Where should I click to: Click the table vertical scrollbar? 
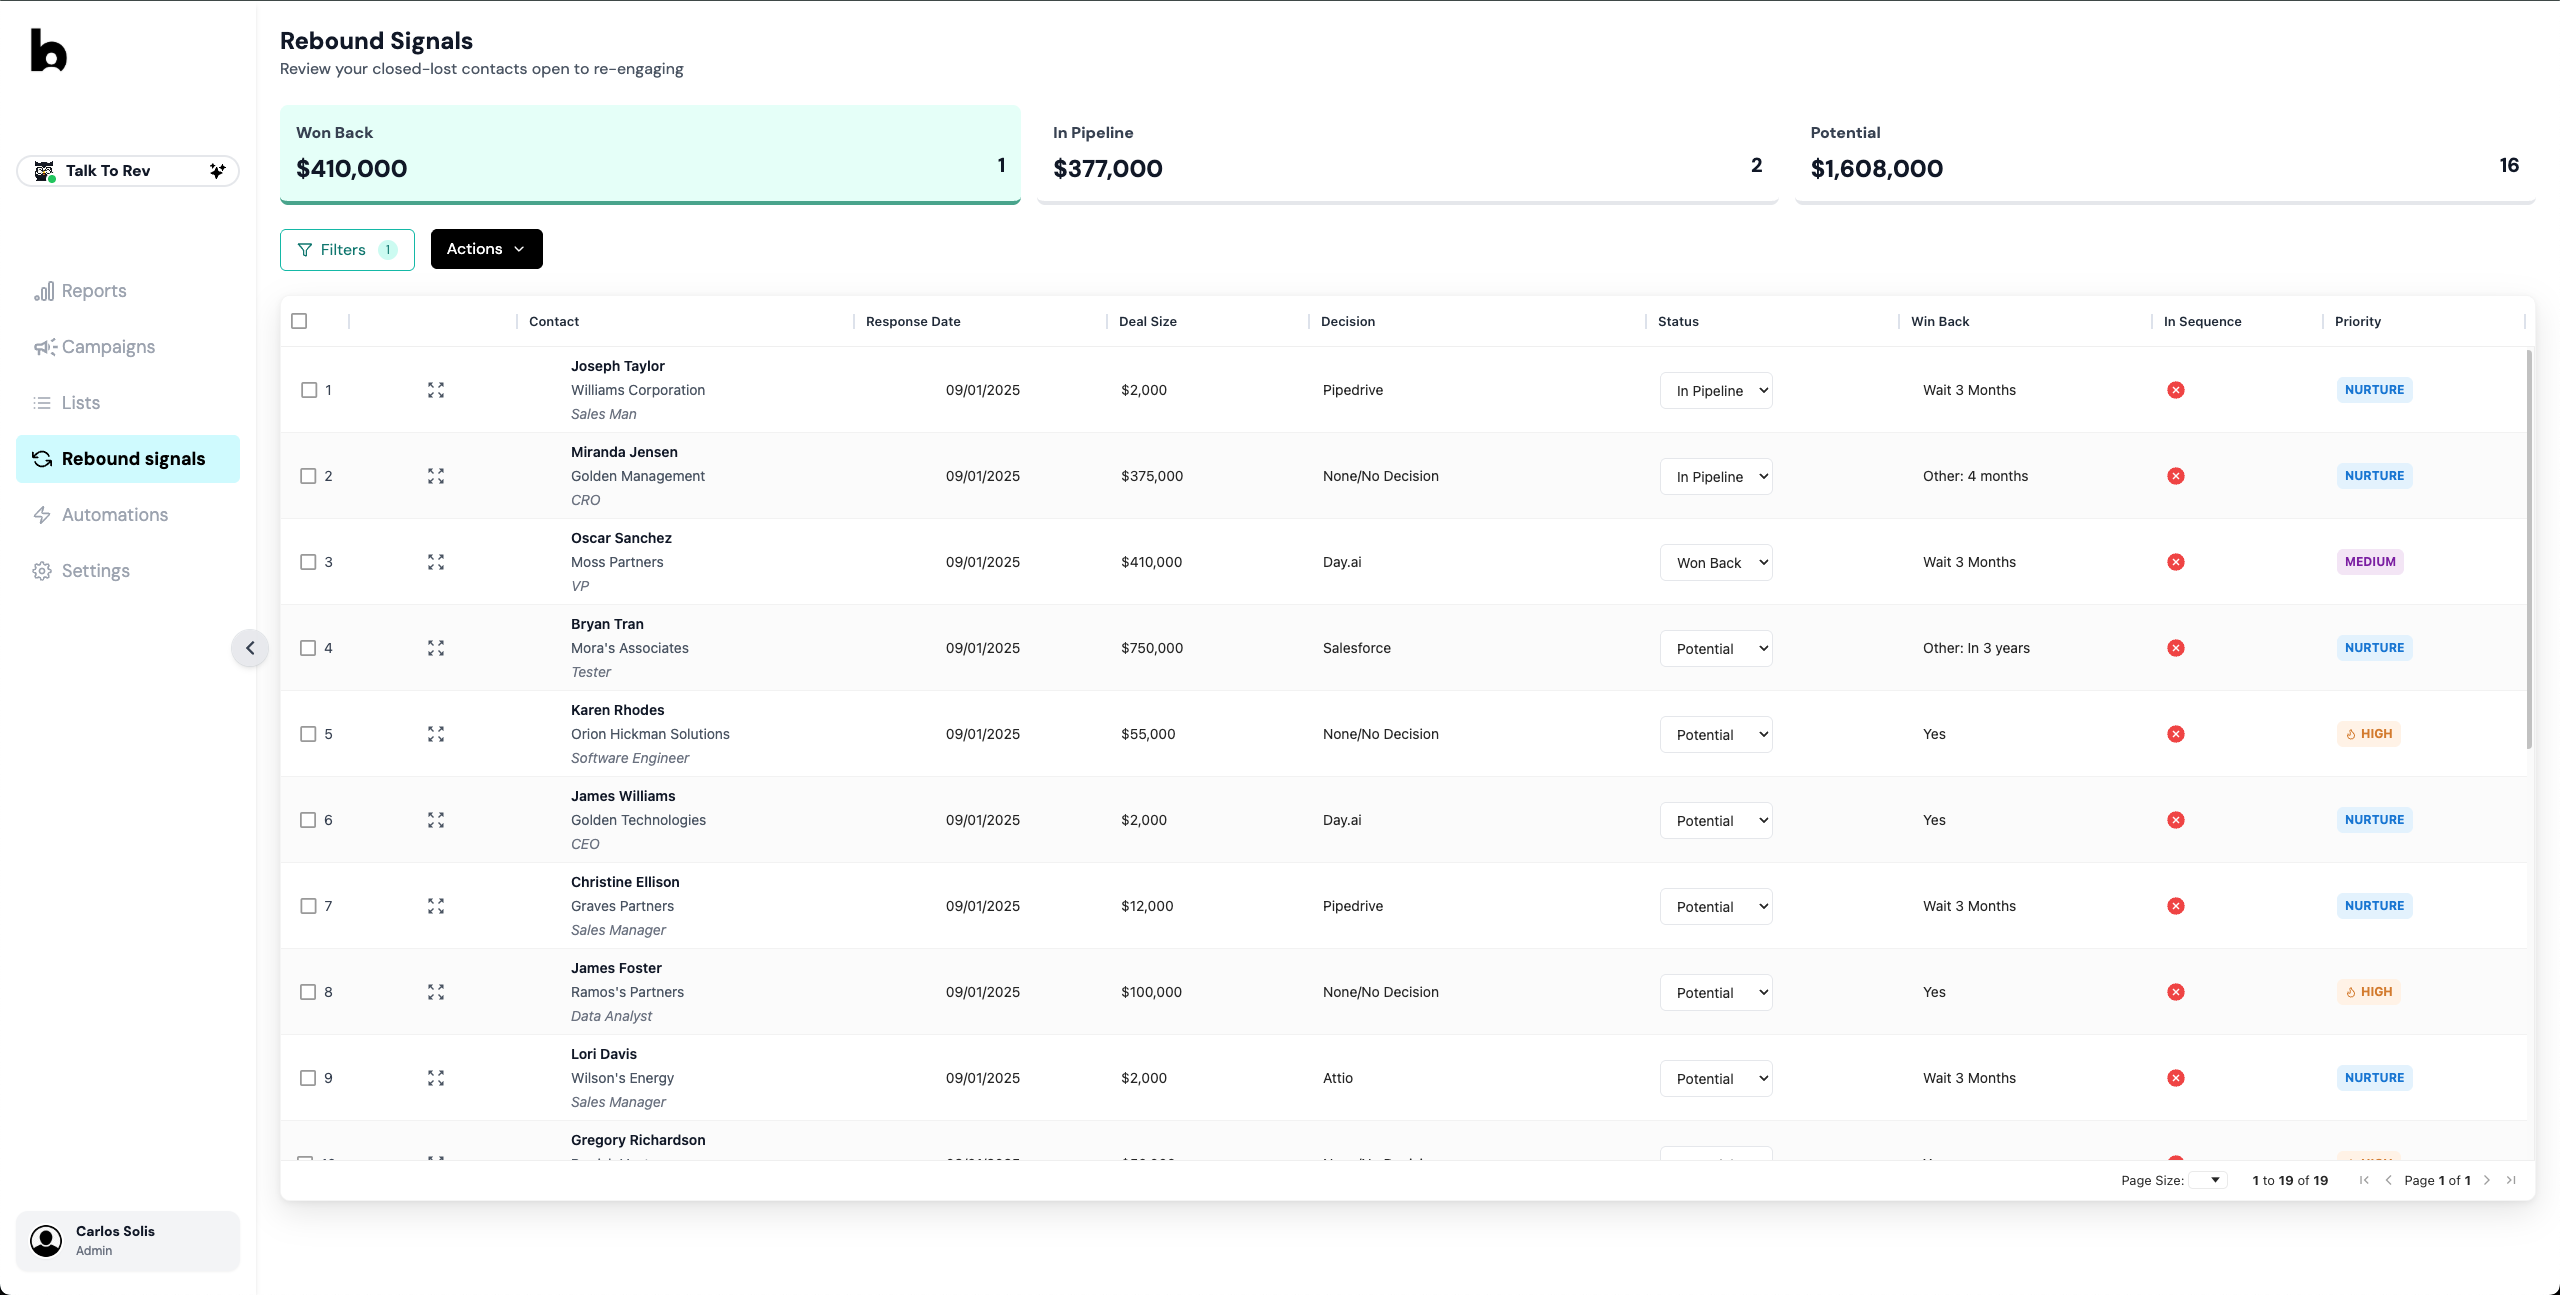coord(2529,550)
